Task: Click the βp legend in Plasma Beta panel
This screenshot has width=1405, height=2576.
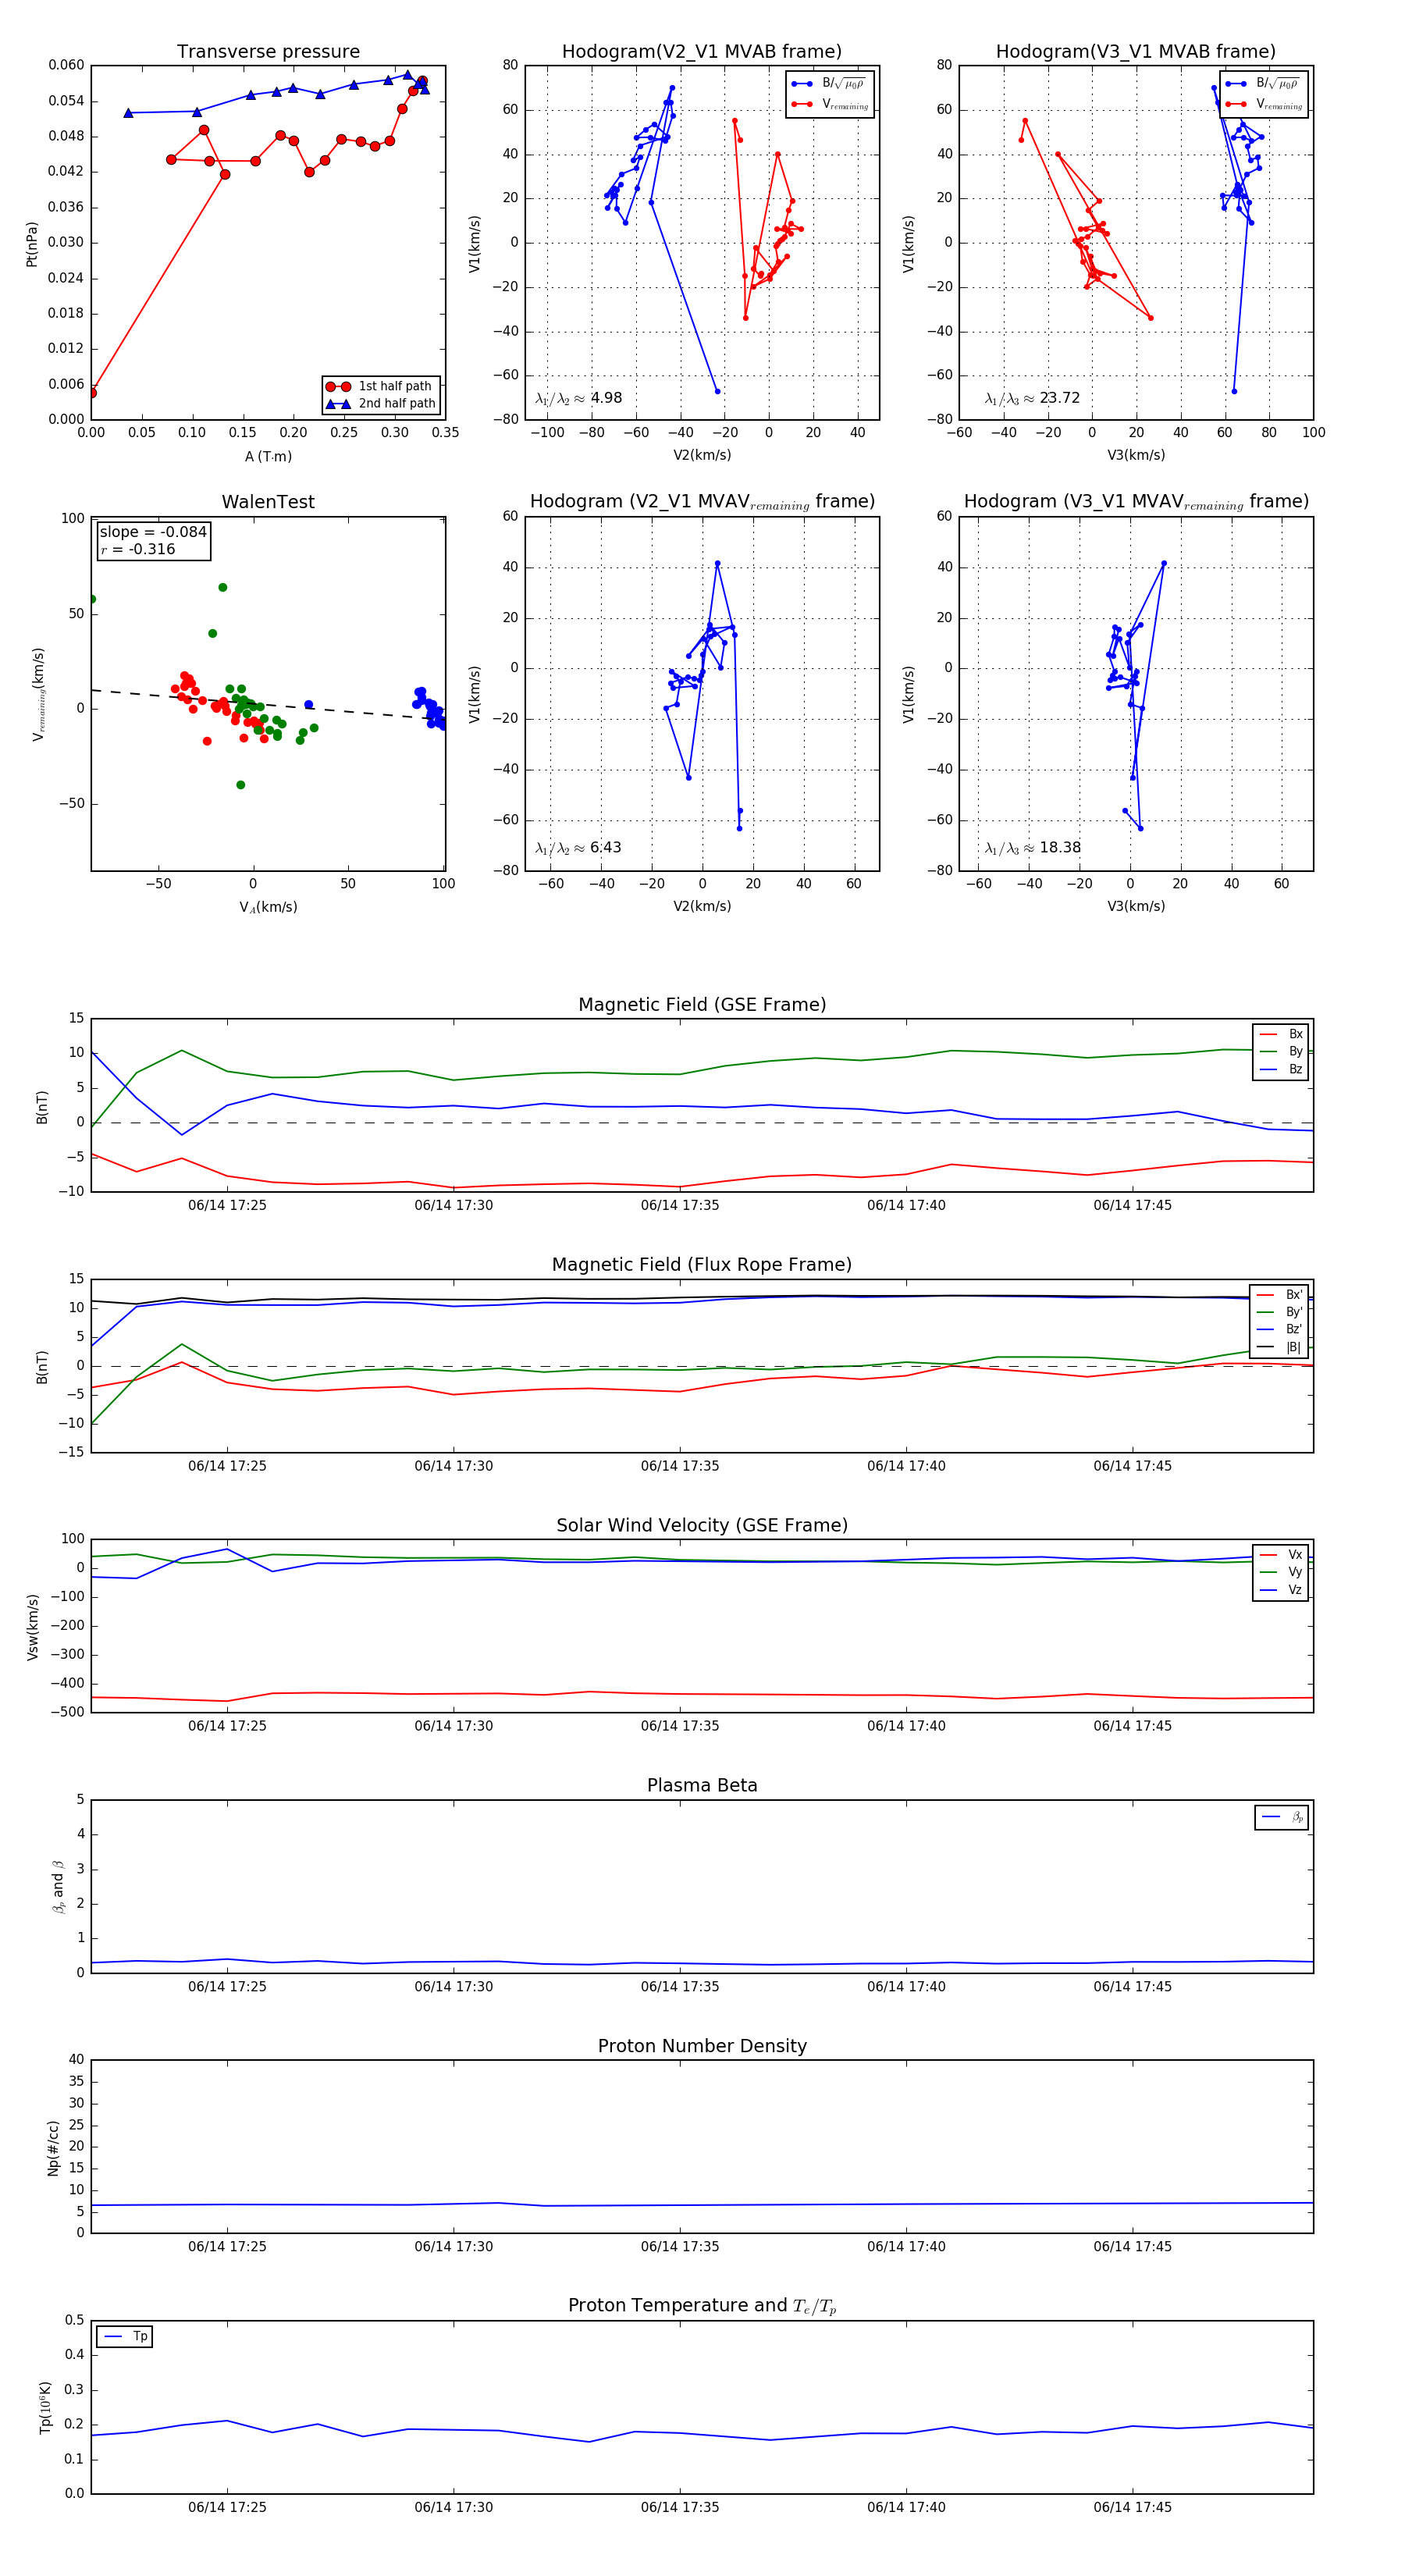Action: 1282,1817
